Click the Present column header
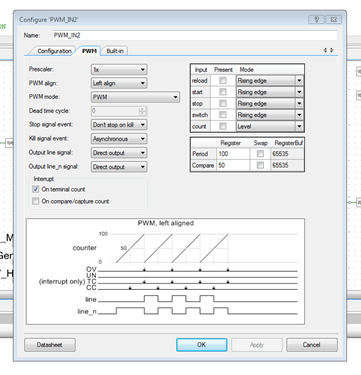Viewport: 361px width, 375px height. [223, 70]
